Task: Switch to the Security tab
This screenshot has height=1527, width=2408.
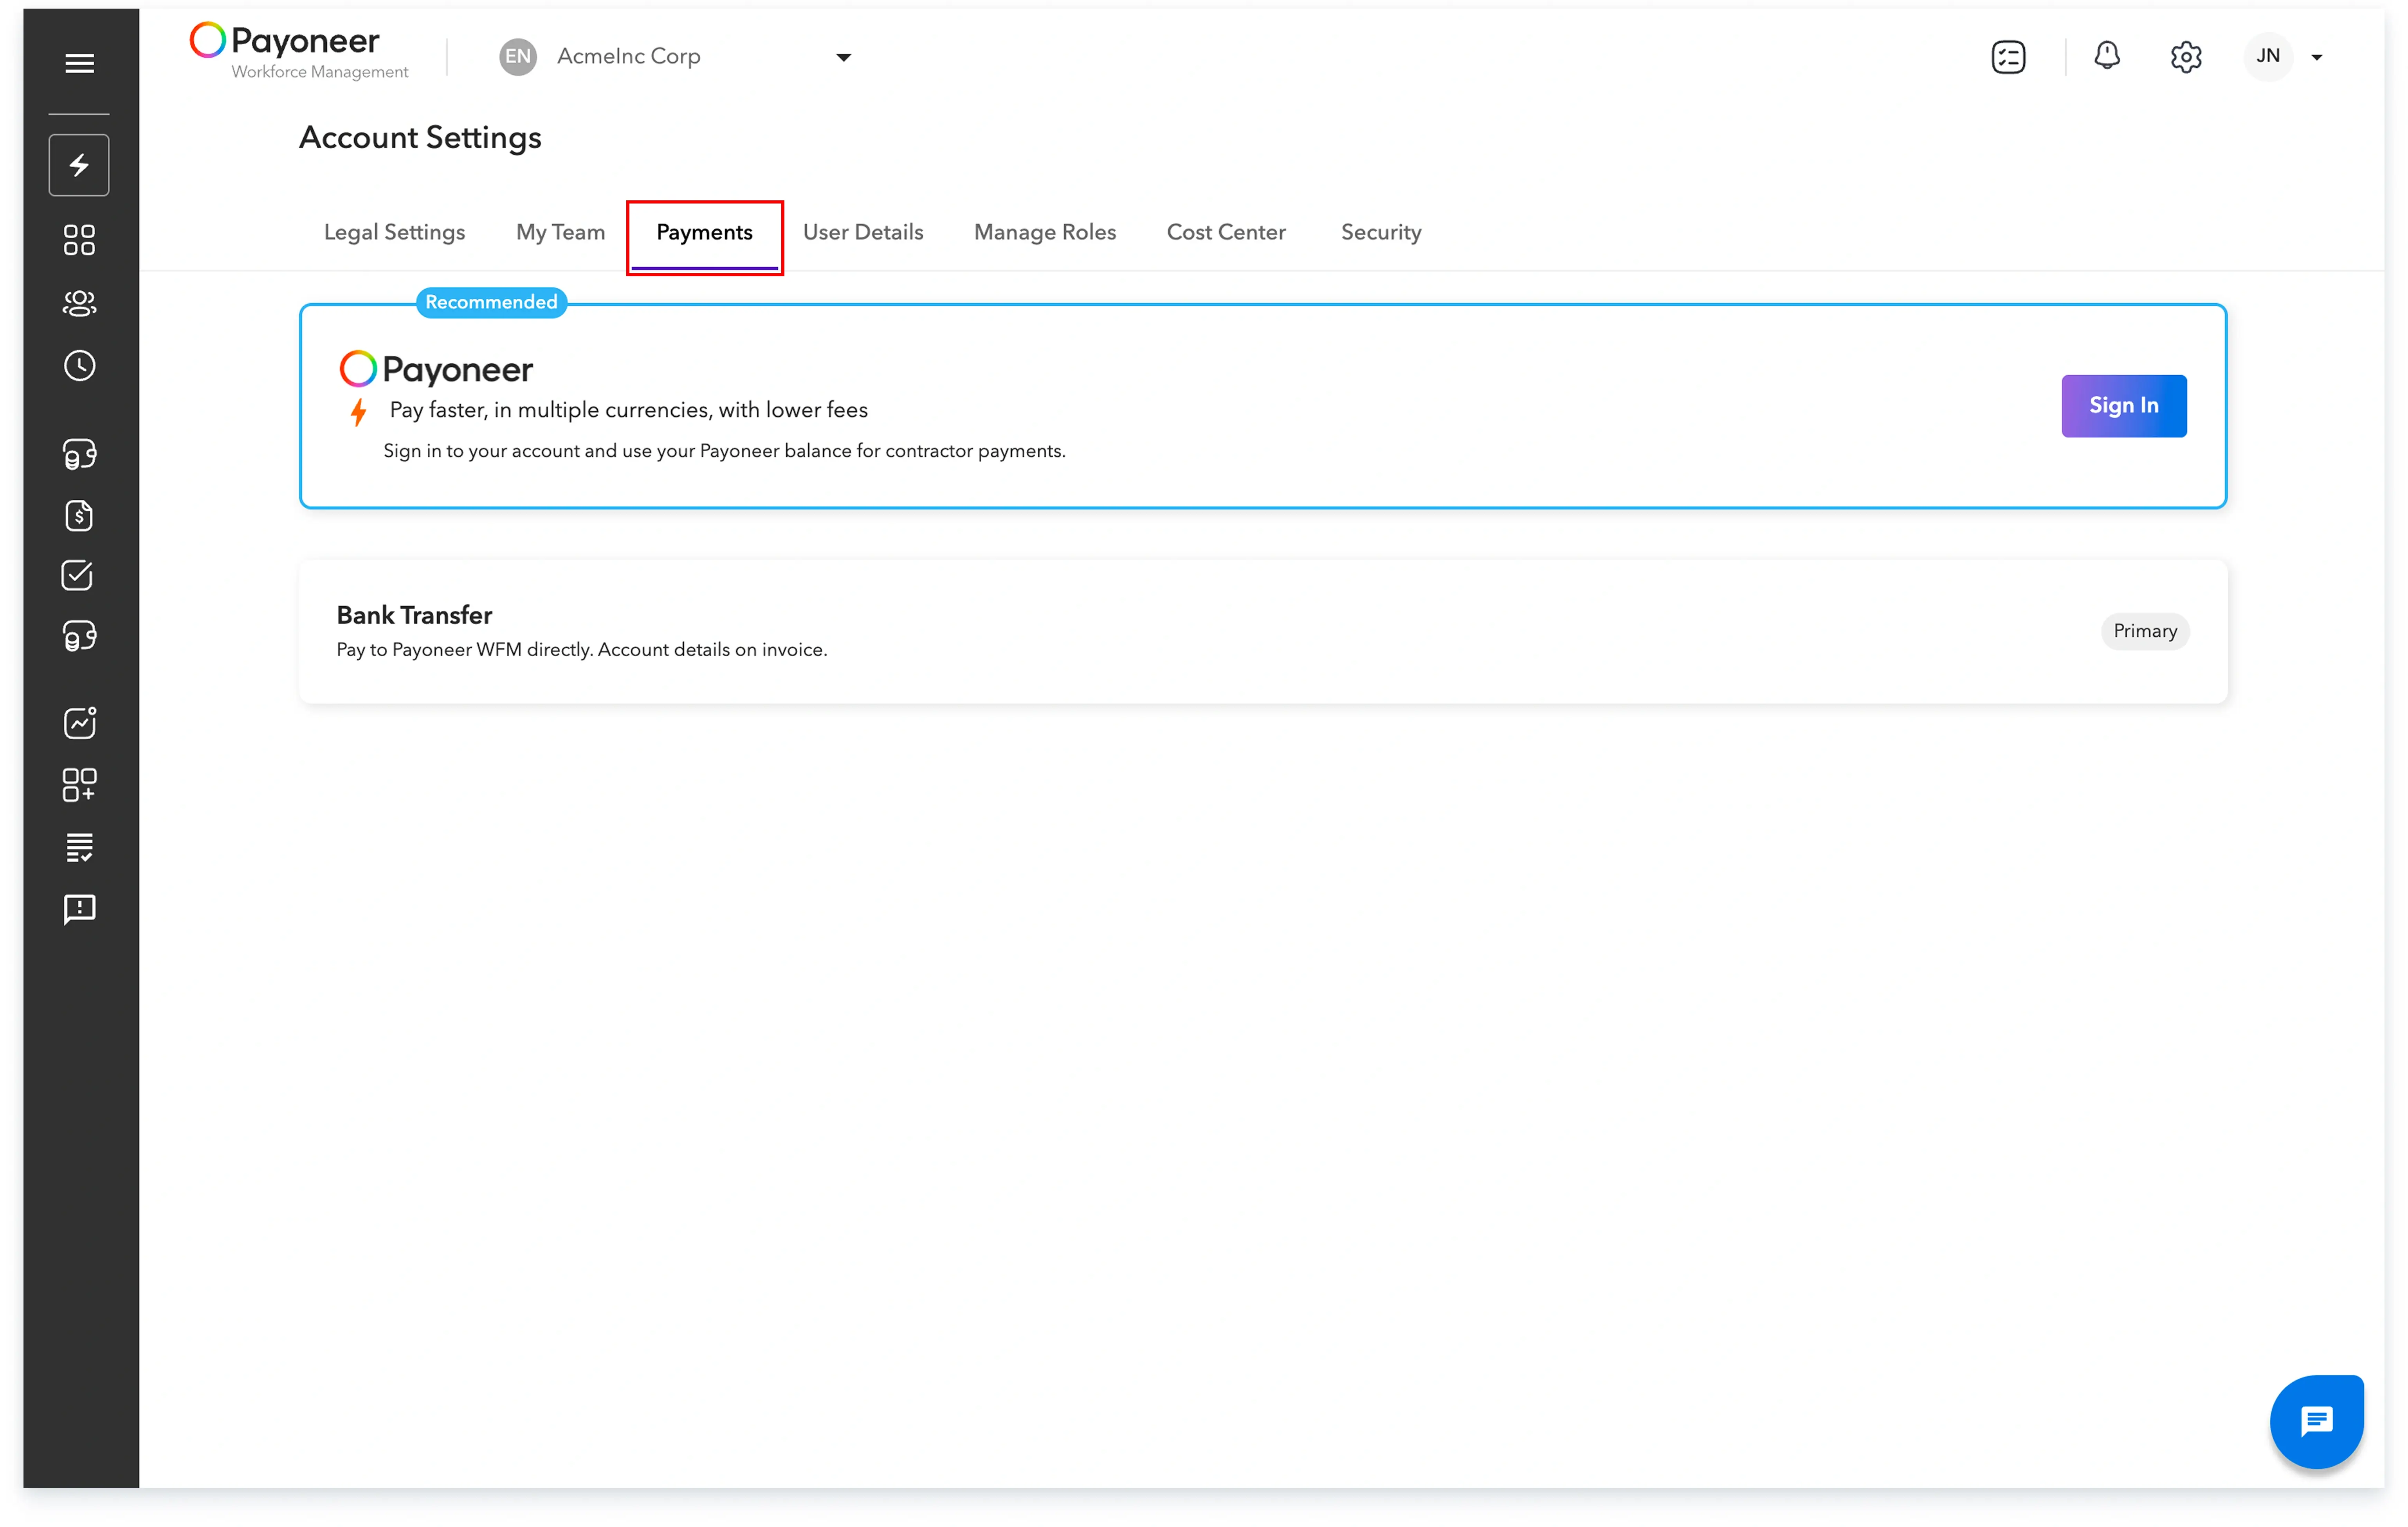Action: tap(1380, 232)
